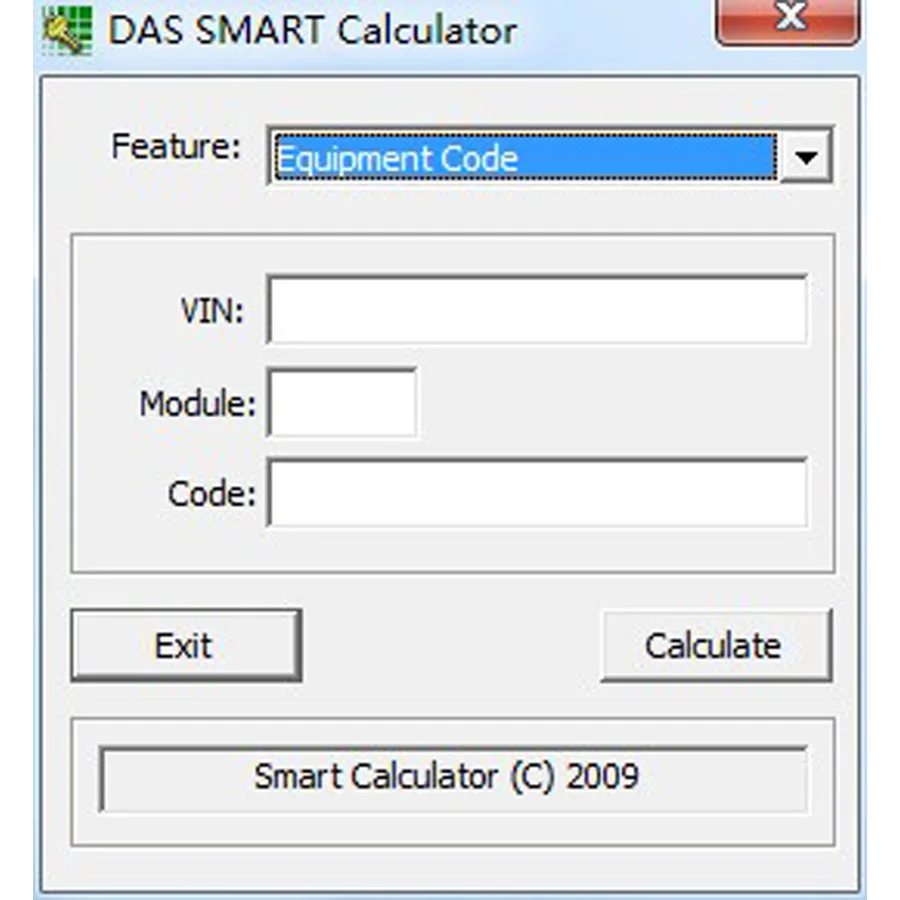Close the DAS SMART Calculator window

(788, 21)
